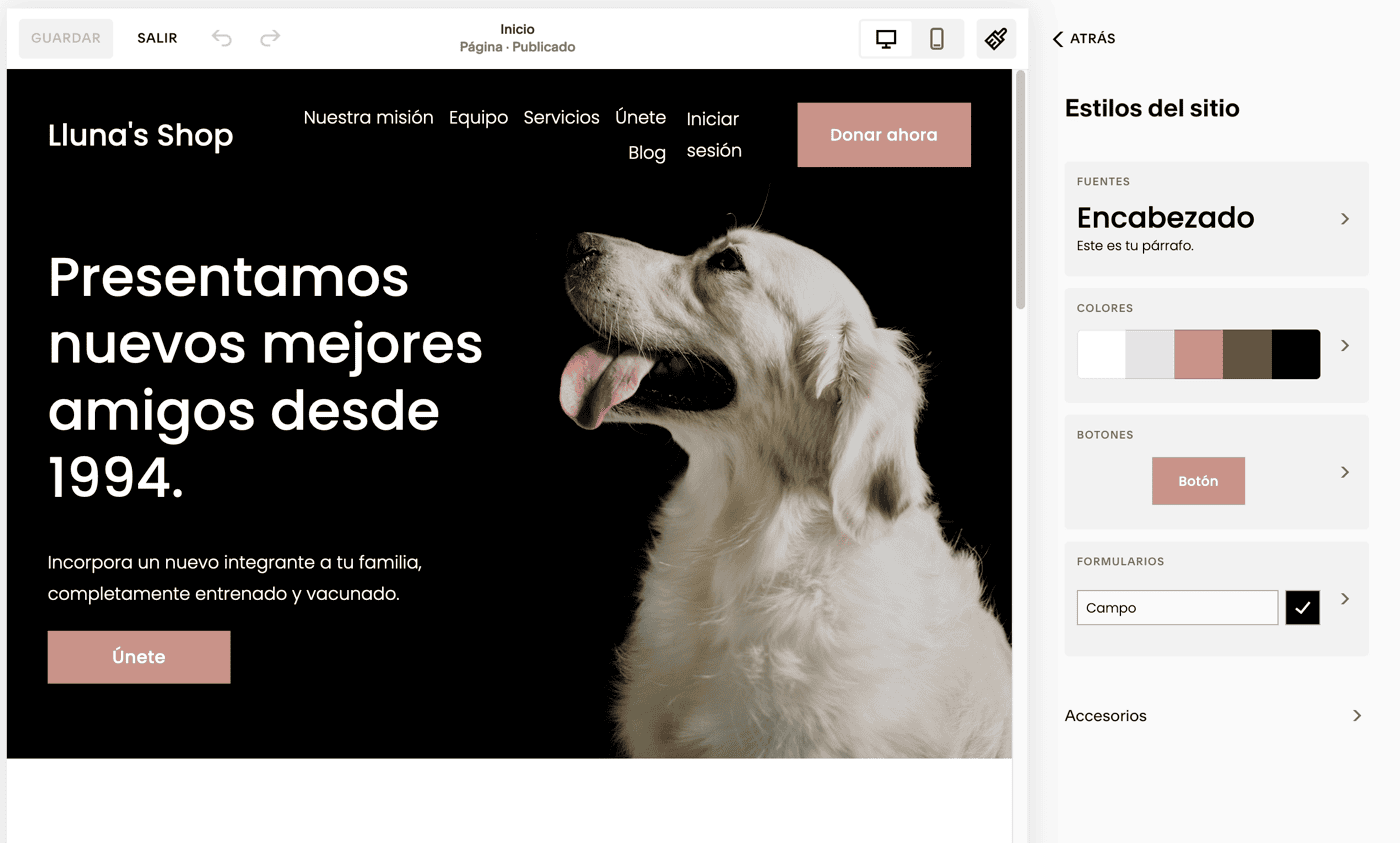Switch to mobile preview icon
Screen dimensions: 1400x843
(937, 39)
